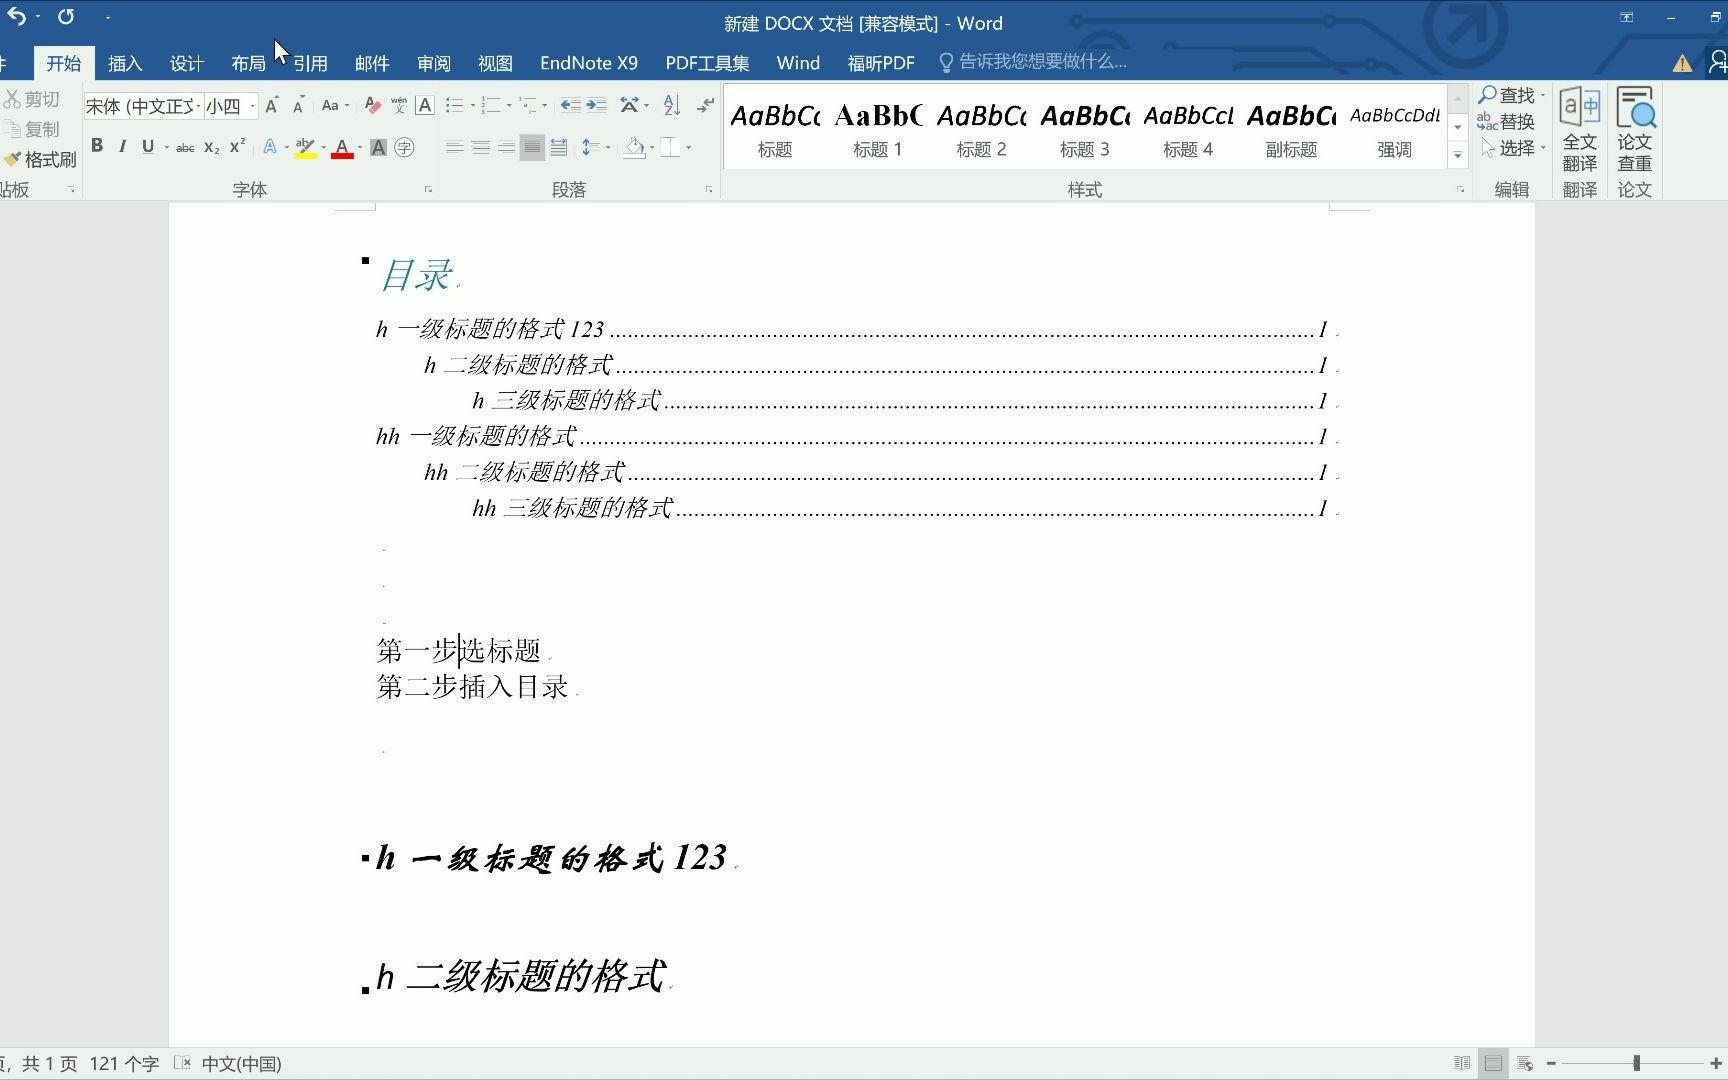1728x1080 pixels.
Task: Click the yellow warning triangle icon
Action: pyautogui.click(x=1683, y=63)
